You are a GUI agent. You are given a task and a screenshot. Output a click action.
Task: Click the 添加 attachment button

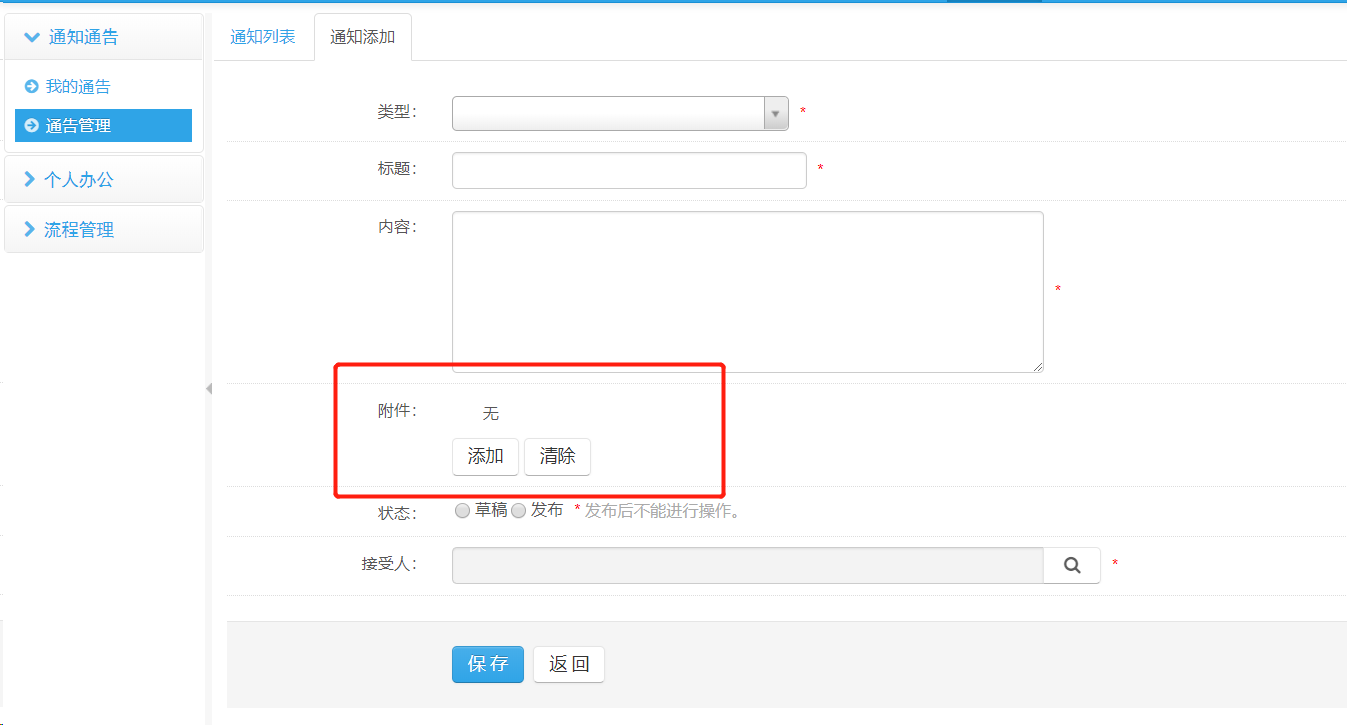click(x=485, y=456)
